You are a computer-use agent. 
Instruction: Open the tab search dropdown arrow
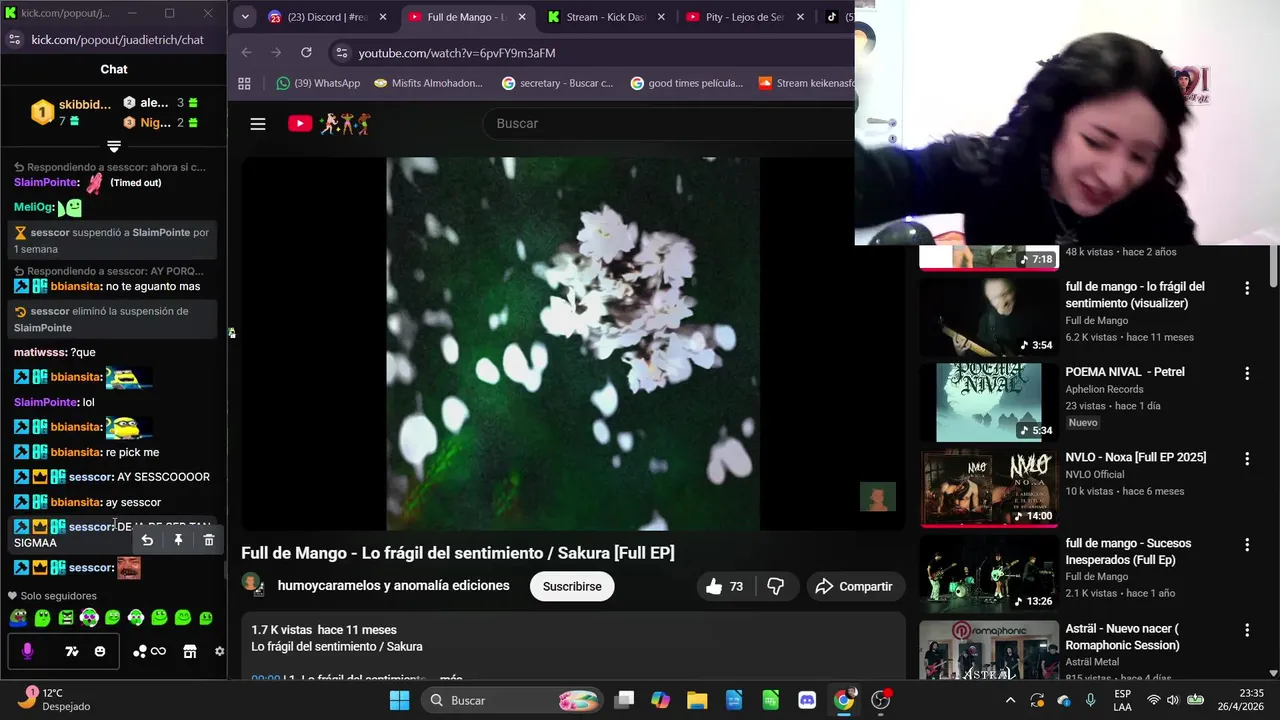point(245,17)
